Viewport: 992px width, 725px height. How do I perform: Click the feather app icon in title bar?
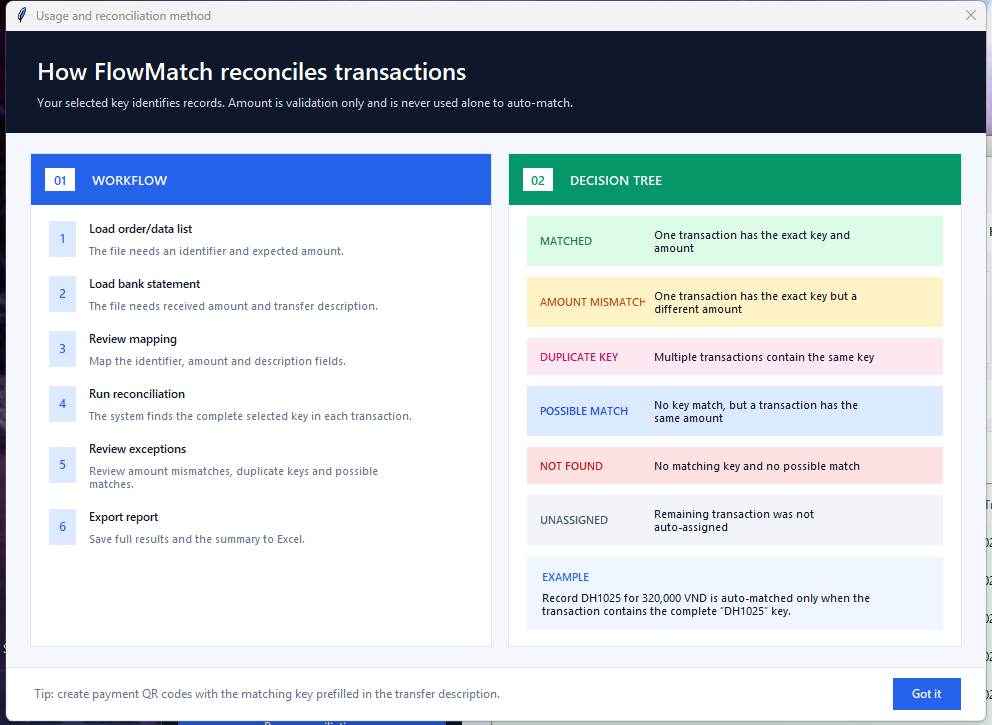click(x=22, y=15)
